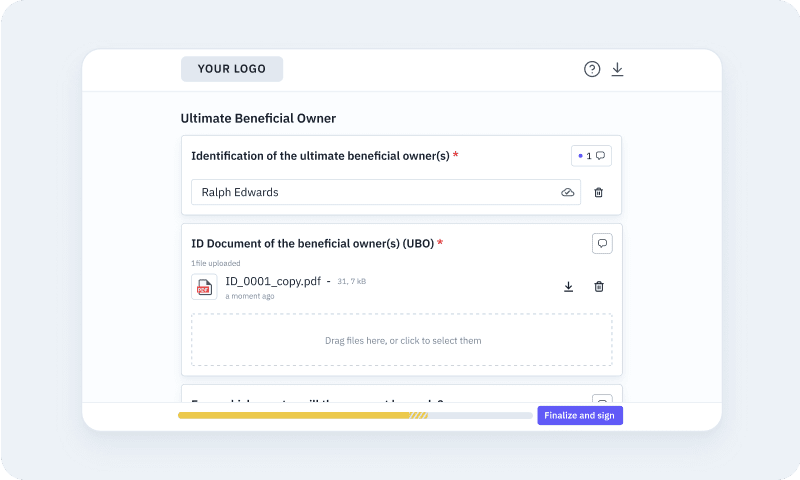
Task: Open the help question mark icon
Action: tap(592, 69)
